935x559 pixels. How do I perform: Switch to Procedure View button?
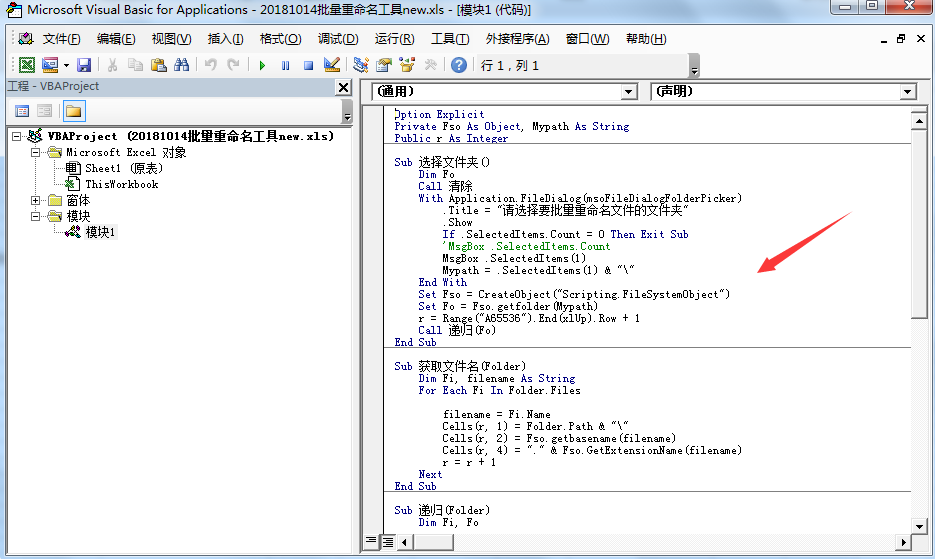point(371,542)
